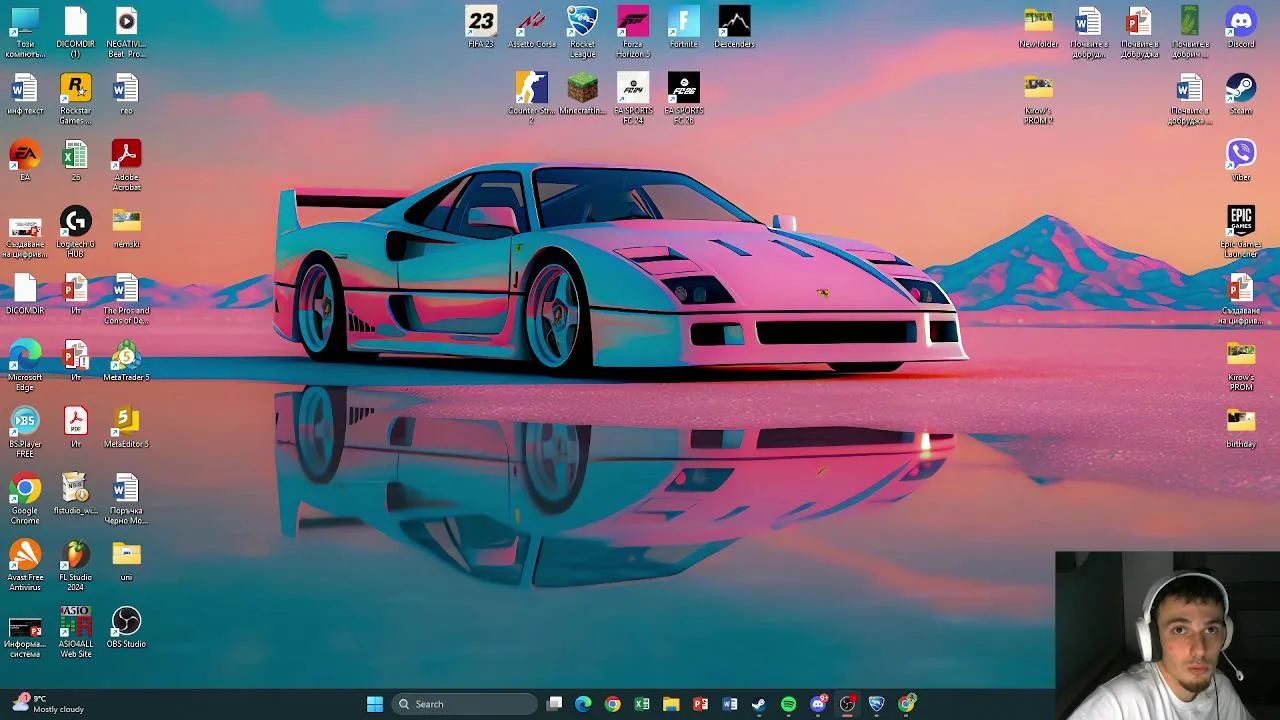Select the EA SPORTS FC 24 icon
This screenshot has width=1280, height=720.
coord(633,98)
